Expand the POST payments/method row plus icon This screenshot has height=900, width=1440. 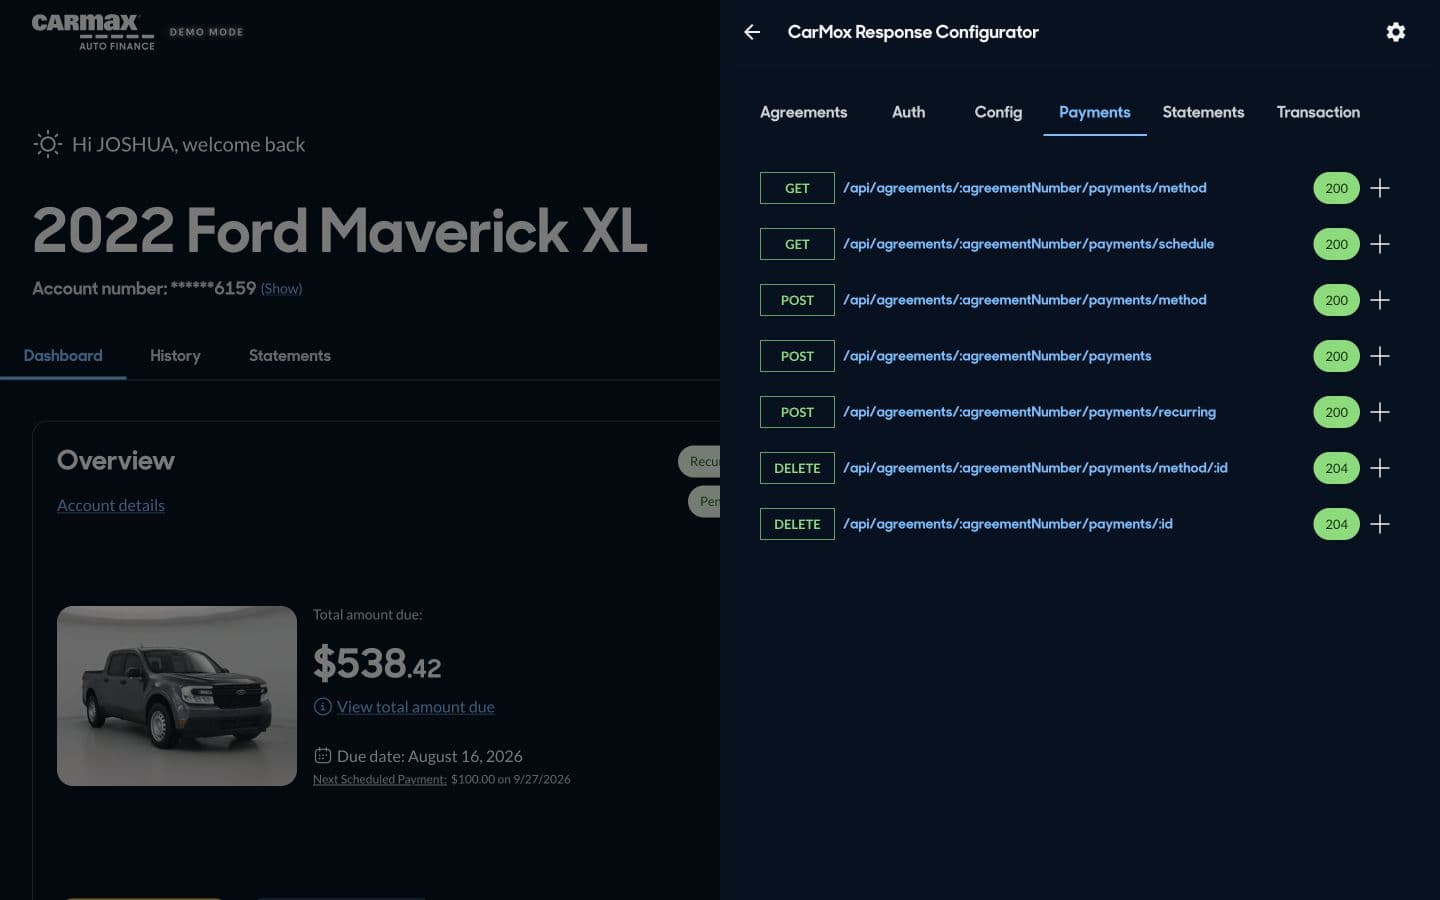coord(1380,300)
